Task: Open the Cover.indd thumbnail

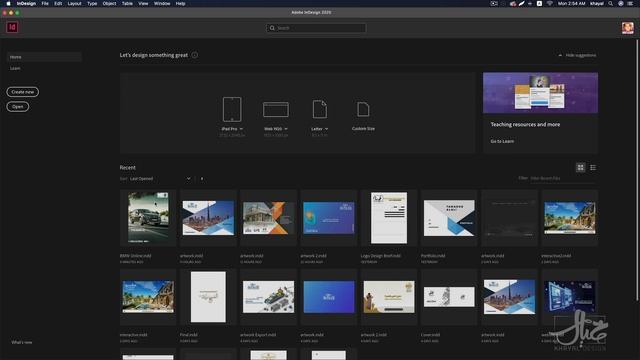Action: (449, 297)
